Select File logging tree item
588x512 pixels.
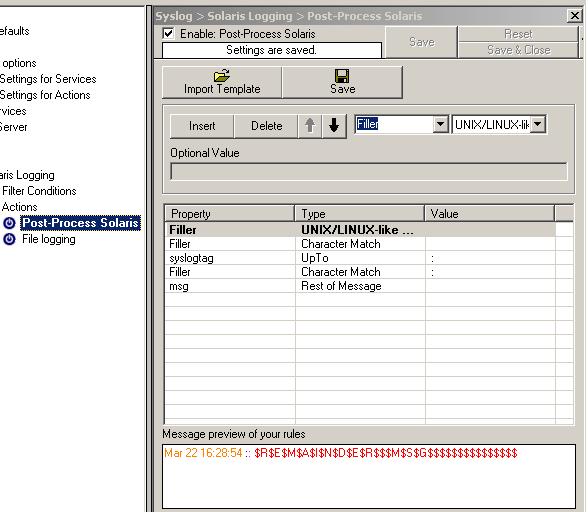point(49,239)
